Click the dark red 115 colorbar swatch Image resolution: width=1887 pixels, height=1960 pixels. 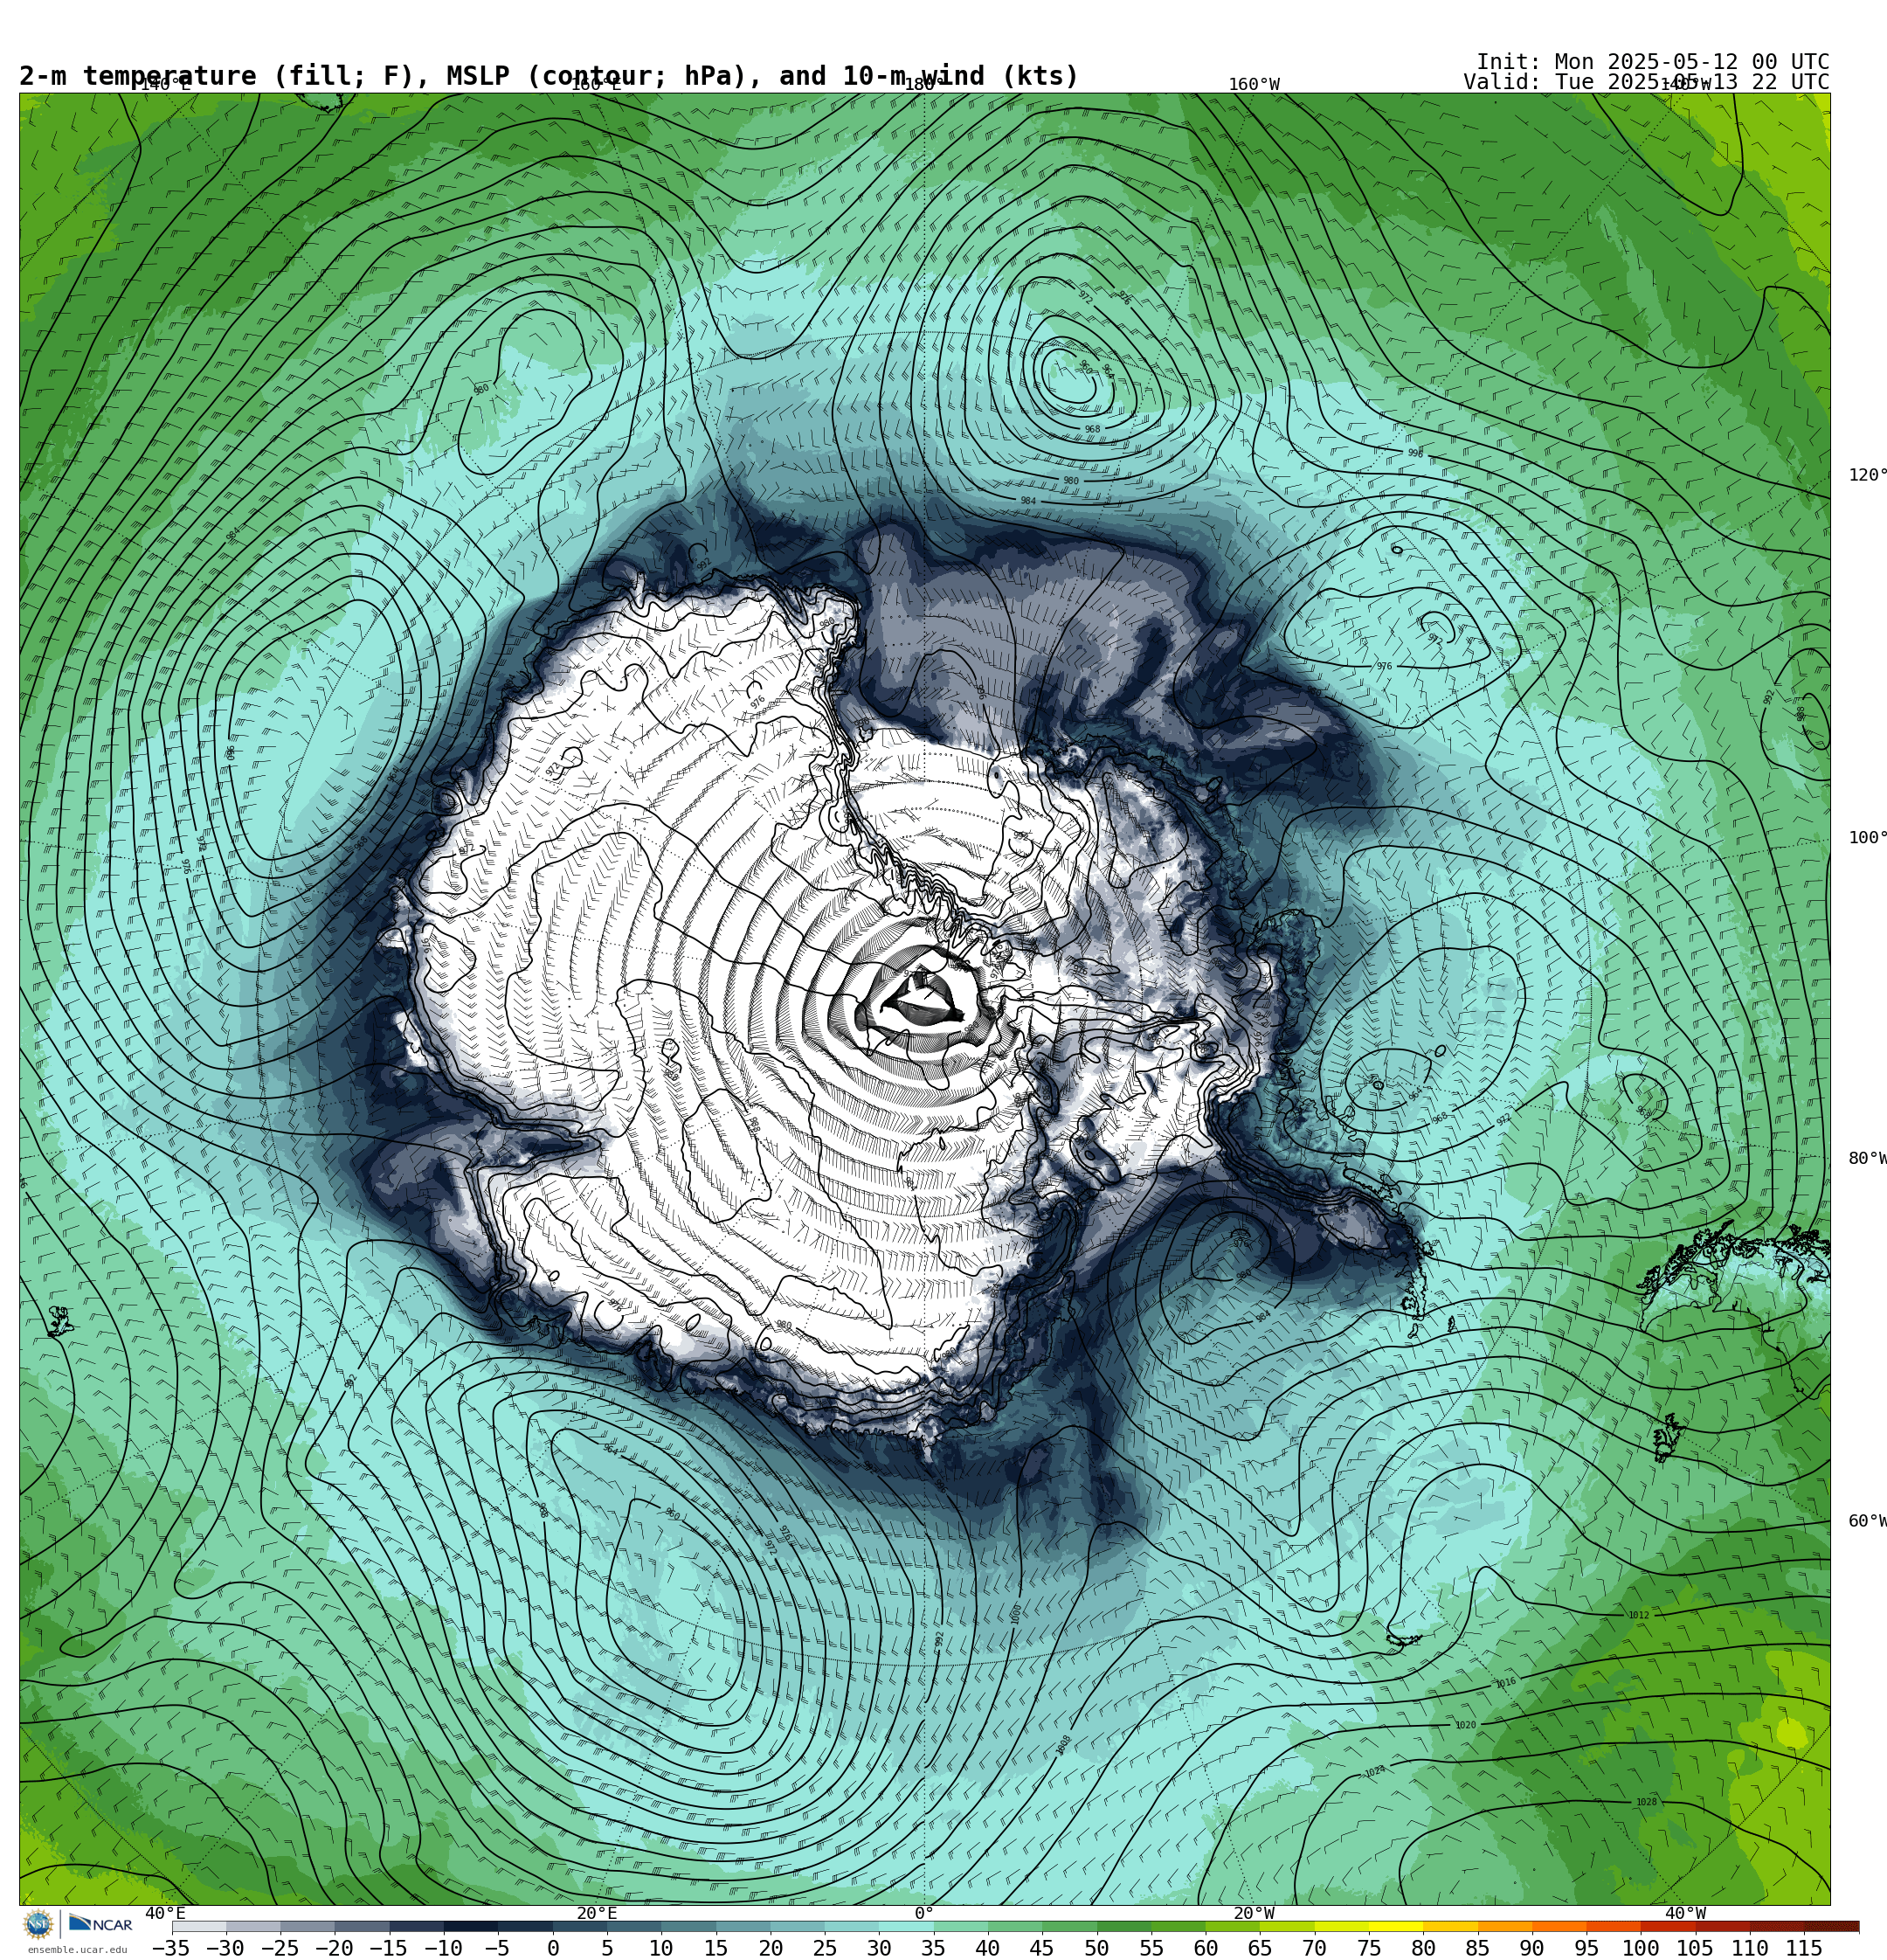1831,1926
